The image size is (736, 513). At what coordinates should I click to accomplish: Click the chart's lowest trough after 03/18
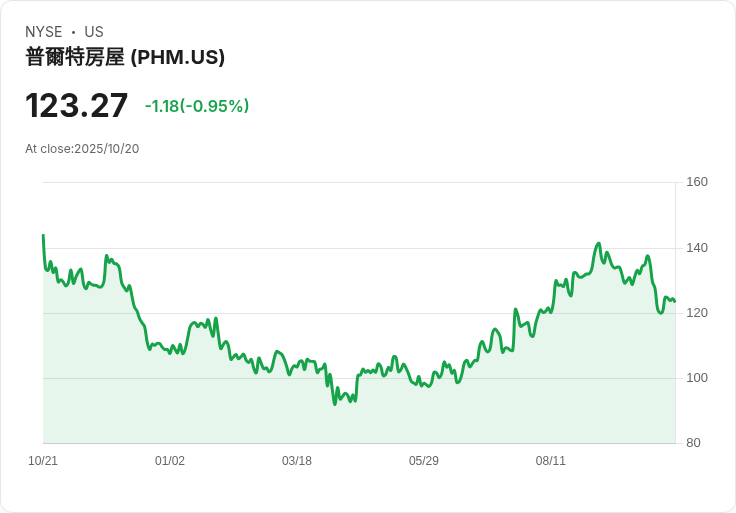335,403
